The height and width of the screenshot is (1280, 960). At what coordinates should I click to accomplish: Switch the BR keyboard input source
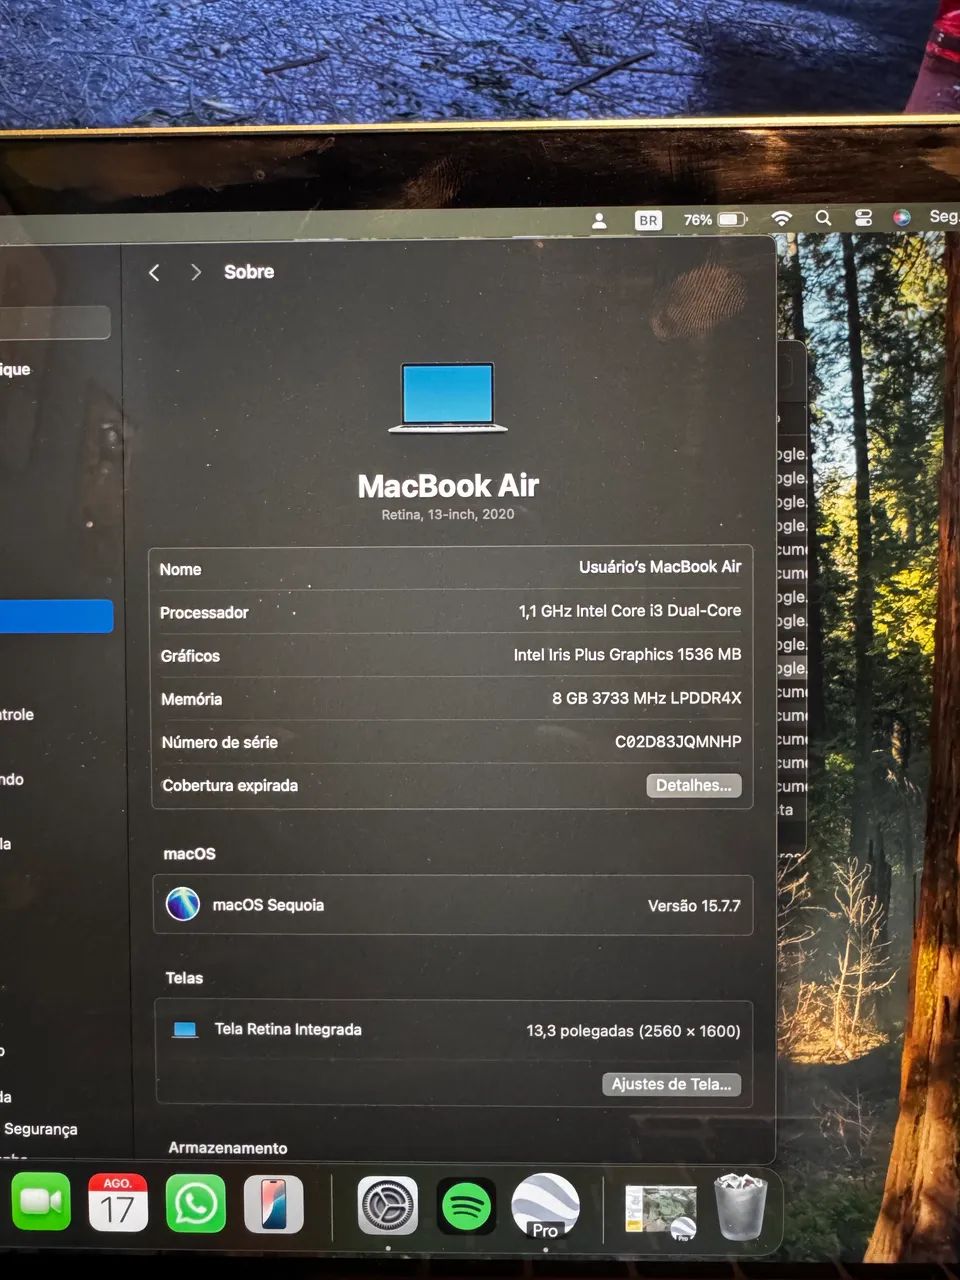(x=648, y=220)
